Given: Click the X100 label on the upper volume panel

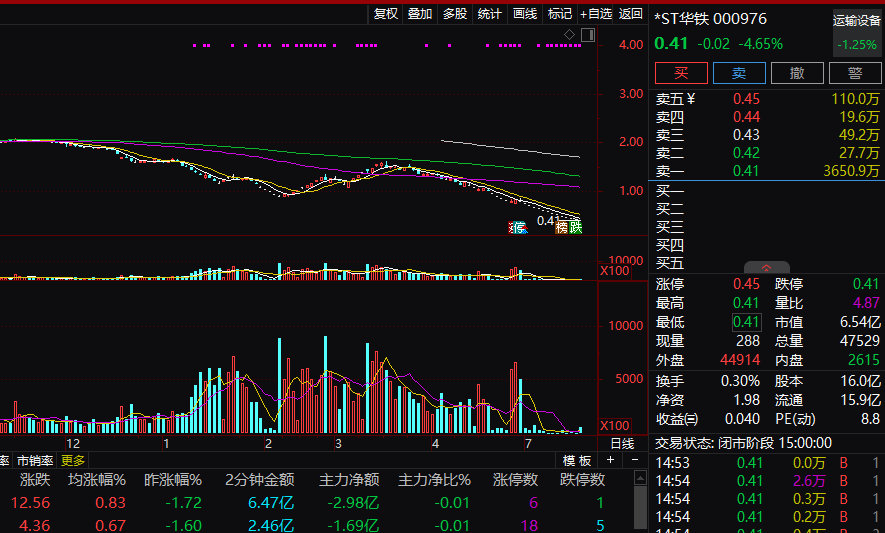Looking at the screenshot, I should (614, 270).
